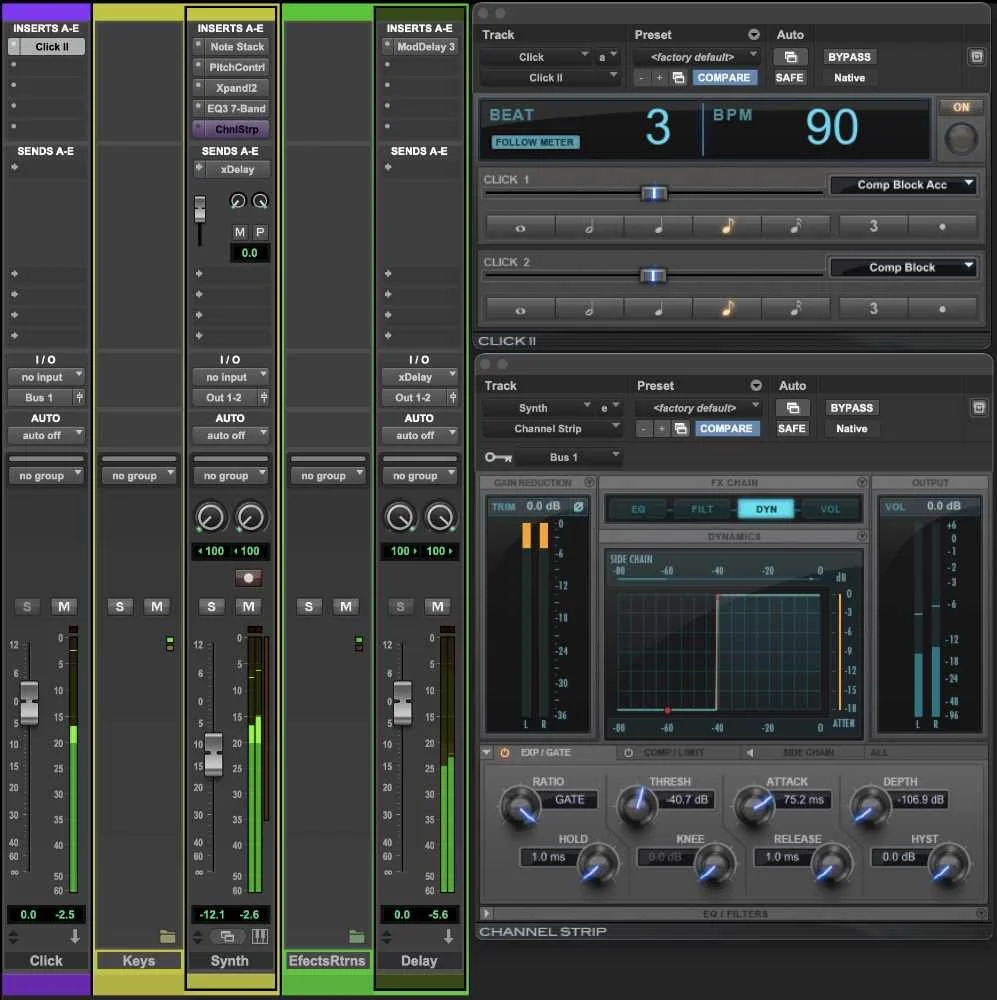Viewport: 997px width, 1000px height.
Task: Switch to the ALL dynamics tab
Action: [878, 753]
